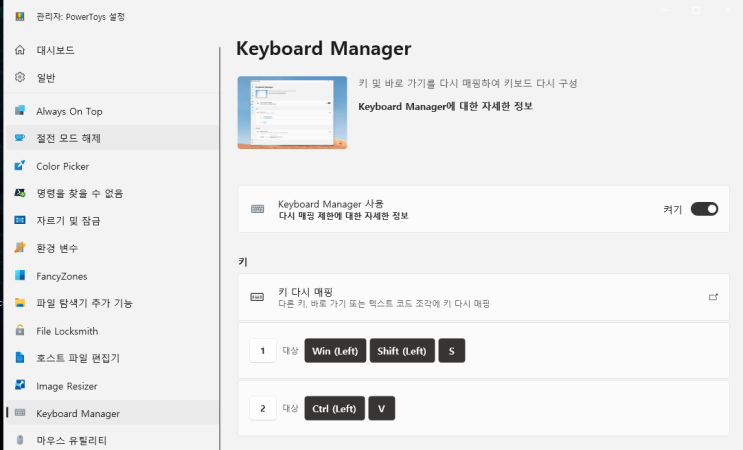Open the 일반 settings page
This screenshot has width=743, height=450.
point(112,77)
